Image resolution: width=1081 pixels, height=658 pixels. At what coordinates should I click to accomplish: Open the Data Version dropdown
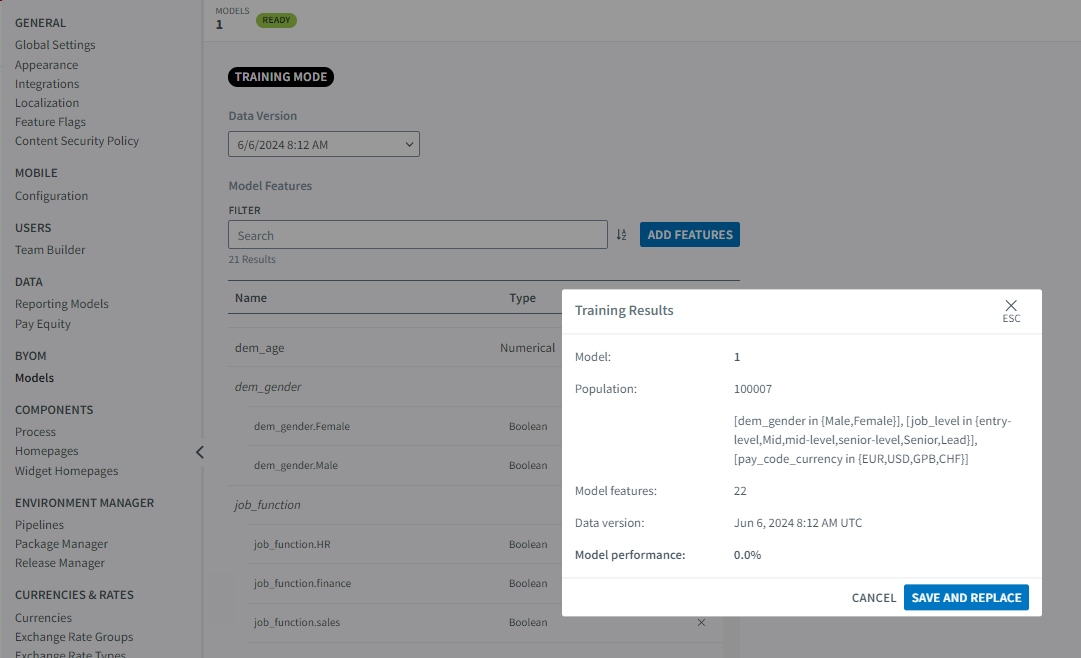(324, 145)
